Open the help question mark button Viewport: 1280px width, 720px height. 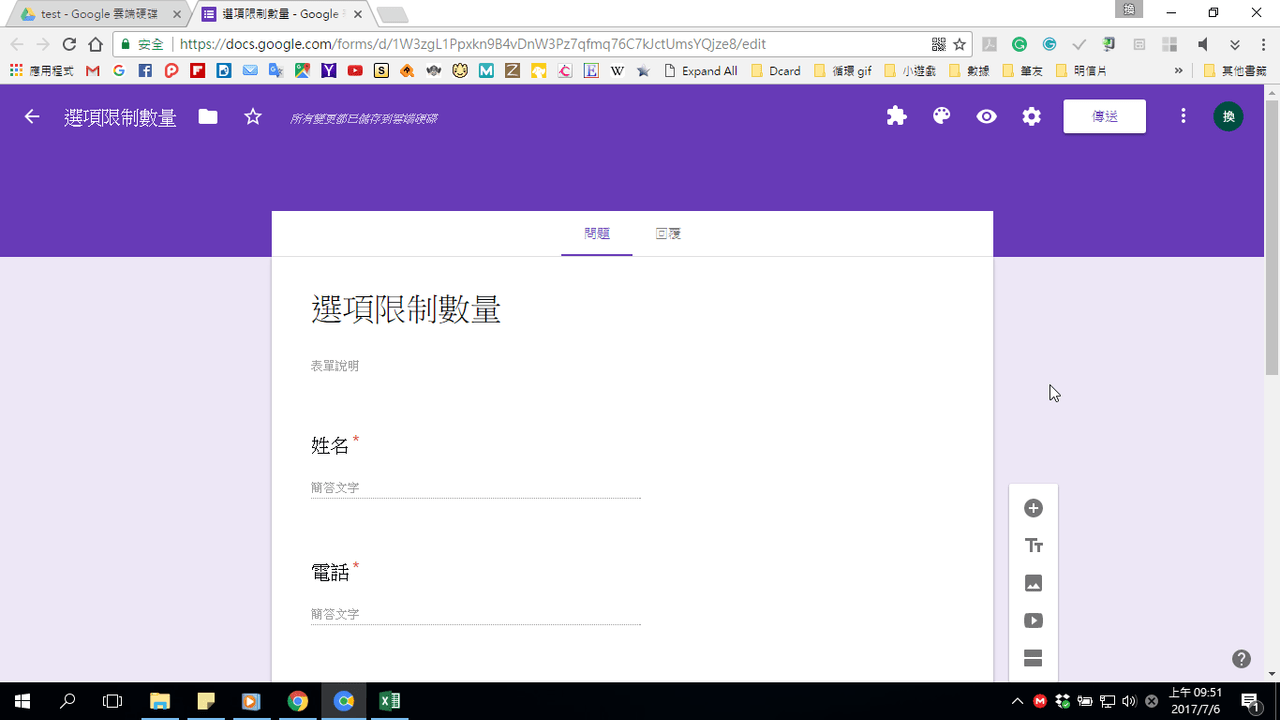pyautogui.click(x=1241, y=659)
